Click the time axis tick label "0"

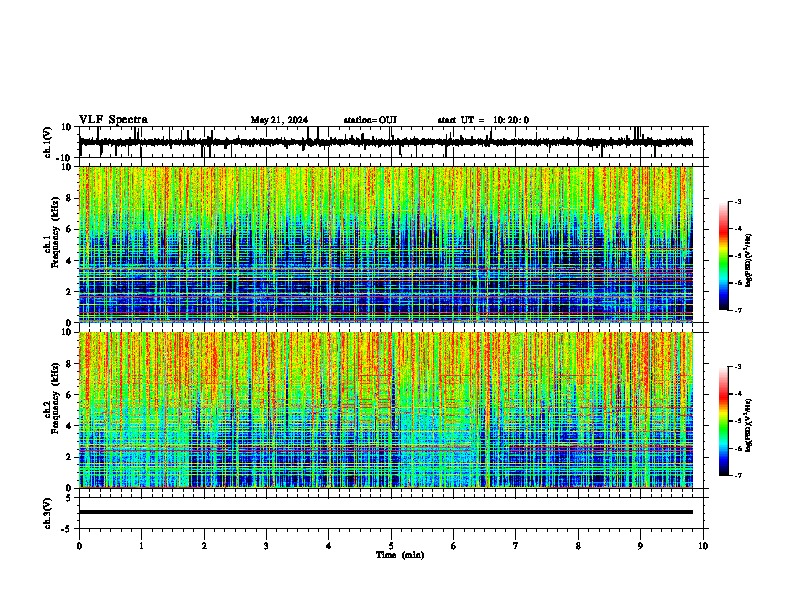point(79,546)
